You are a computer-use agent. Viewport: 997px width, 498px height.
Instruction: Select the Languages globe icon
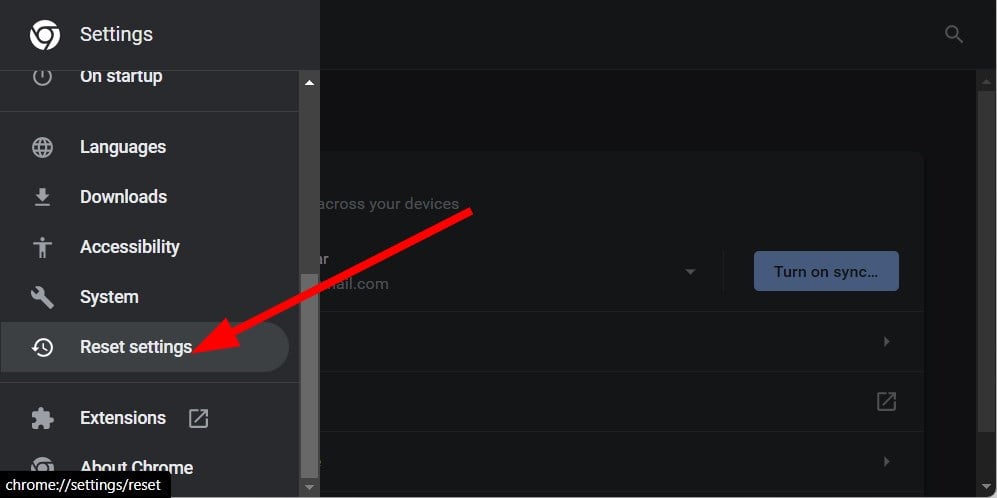[x=42, y=148]
